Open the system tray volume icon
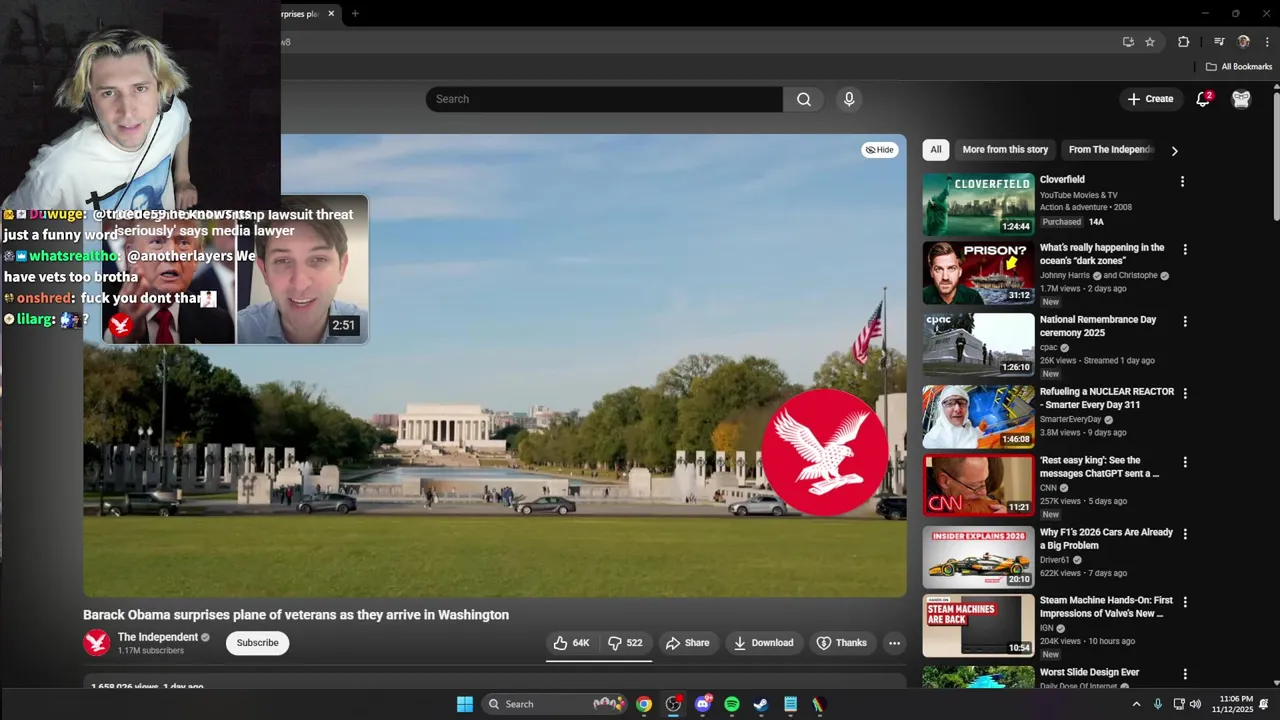The height and width of the screenshot is (720, 1280). 1195,704
